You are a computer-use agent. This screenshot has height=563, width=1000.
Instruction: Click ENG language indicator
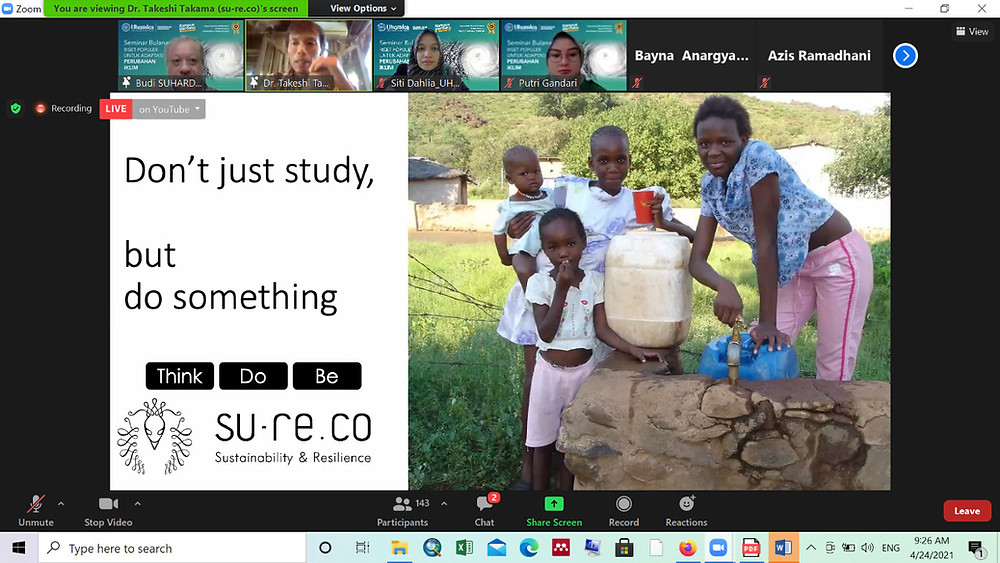pos(890,548)
